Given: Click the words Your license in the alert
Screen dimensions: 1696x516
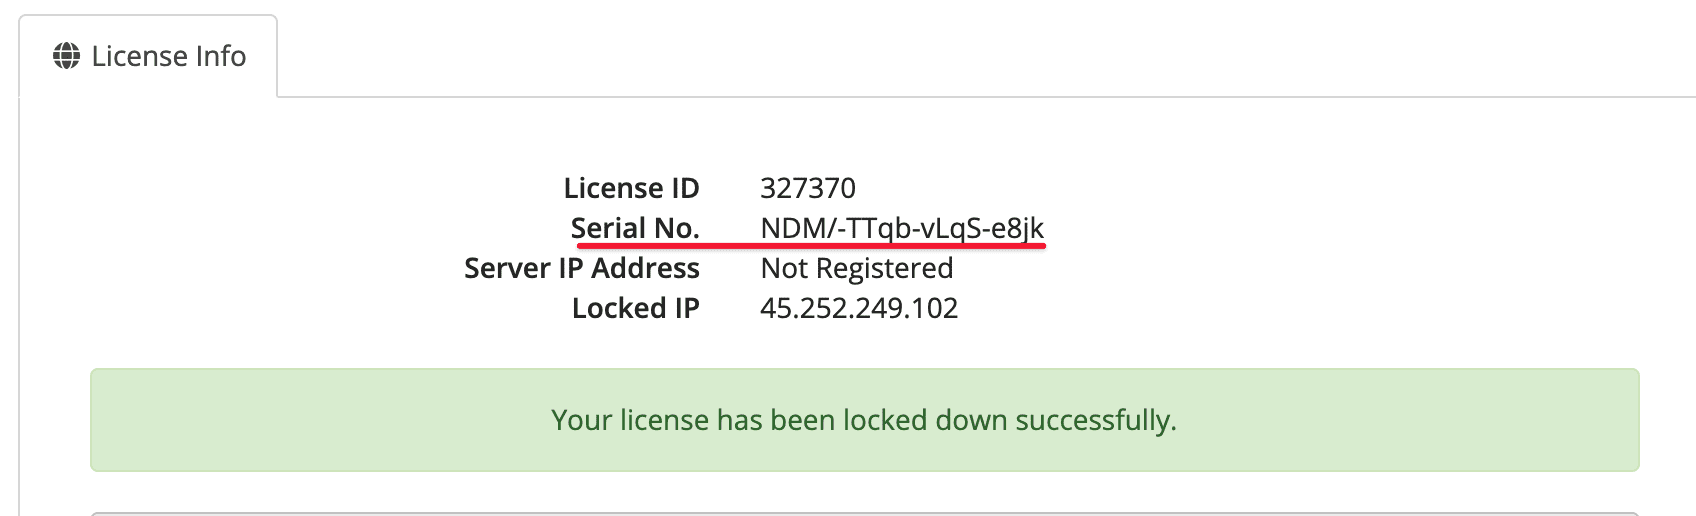Looking at the screenshot, I should coord(630,420).
